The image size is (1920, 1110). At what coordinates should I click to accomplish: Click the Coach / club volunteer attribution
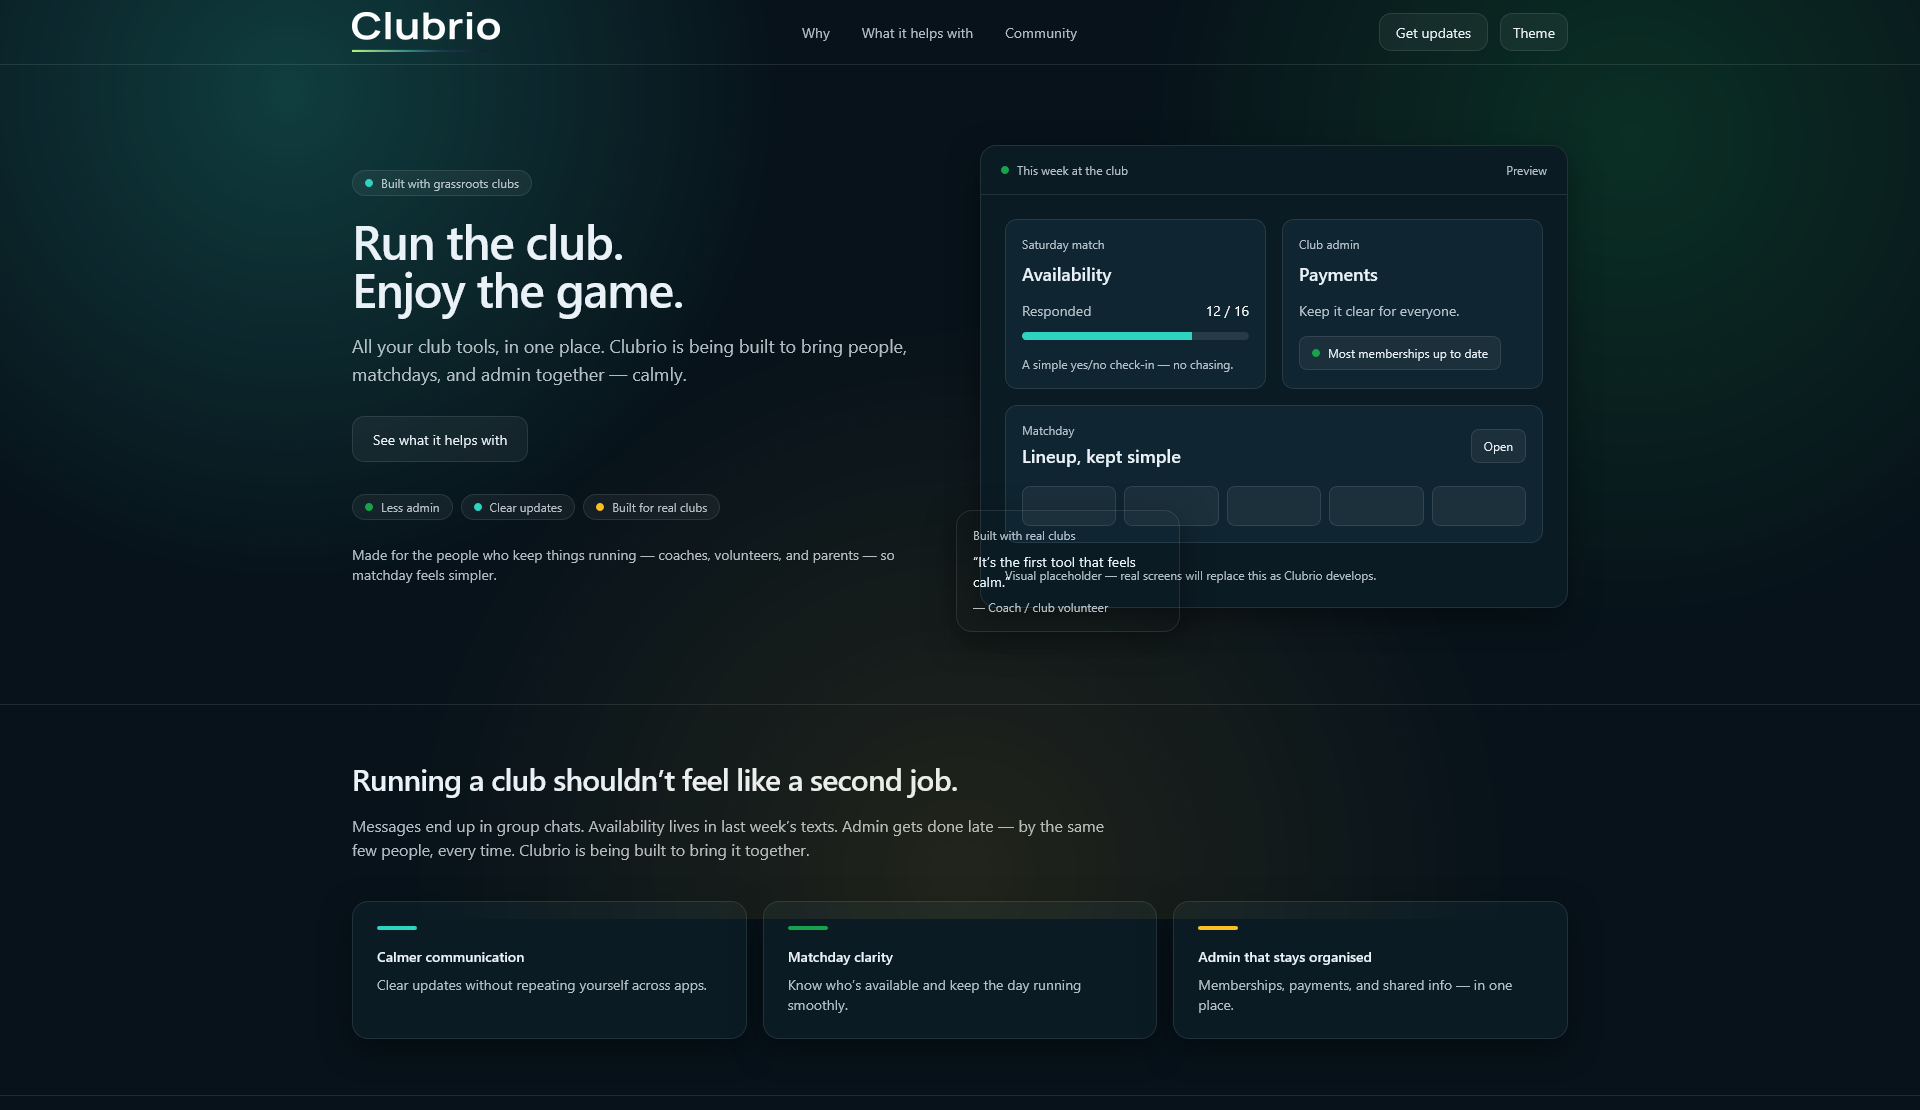(x=1040, y=608)
